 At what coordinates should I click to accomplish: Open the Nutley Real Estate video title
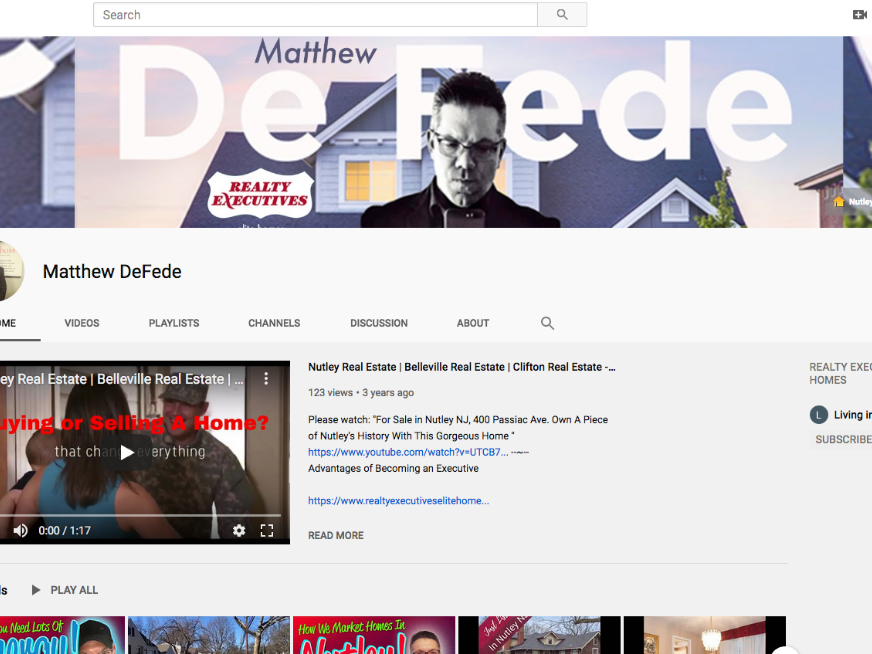[462, 367]
